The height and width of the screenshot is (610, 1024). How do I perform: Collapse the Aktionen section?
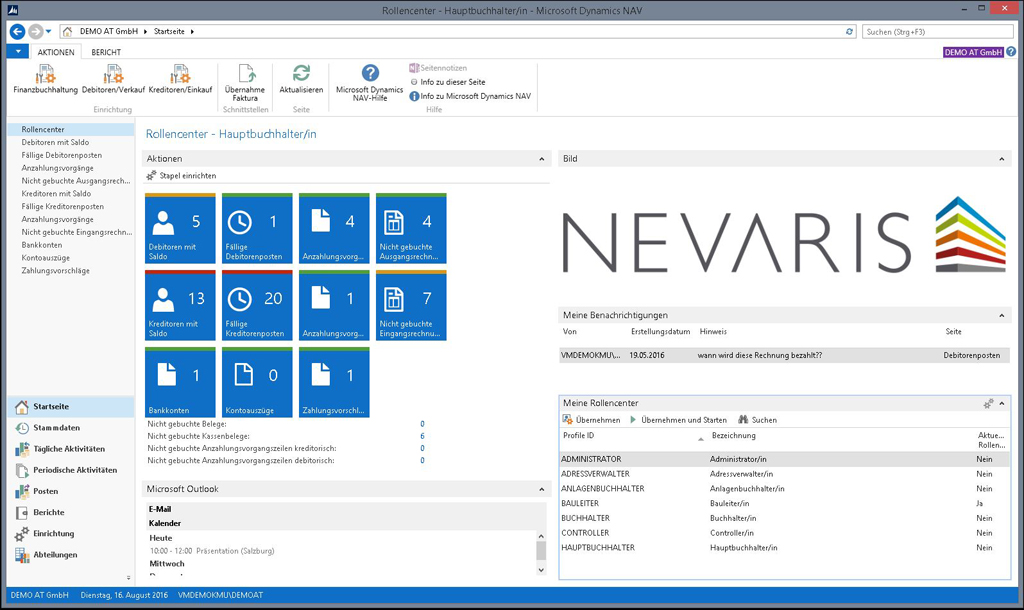[542, 159]
